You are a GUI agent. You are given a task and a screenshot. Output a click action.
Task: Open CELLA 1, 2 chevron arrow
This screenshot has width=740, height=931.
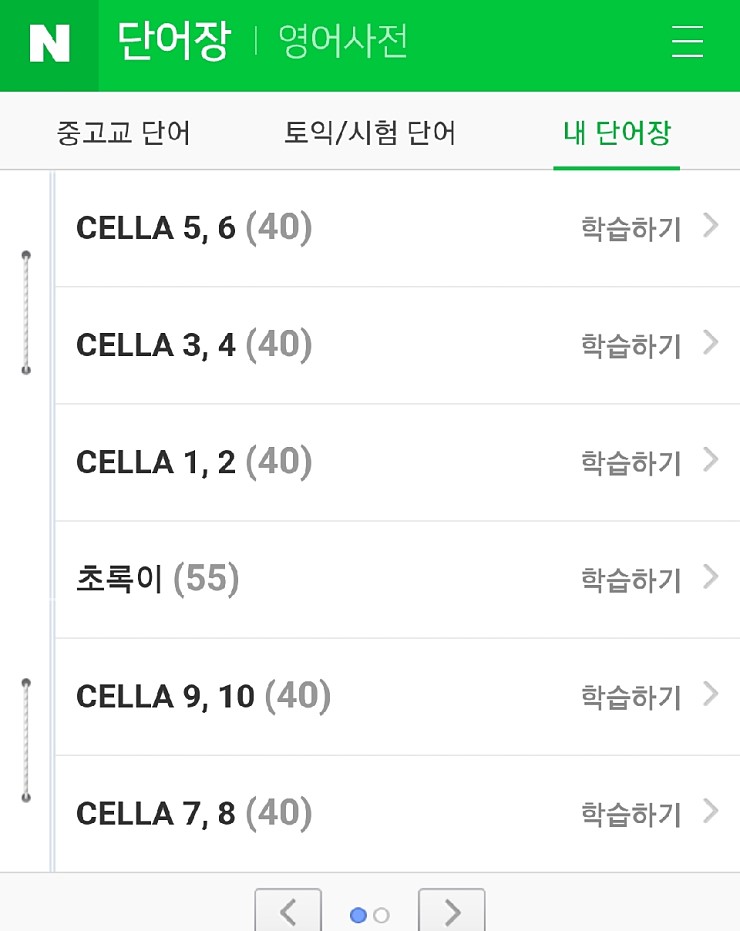(x=711, y=460)
